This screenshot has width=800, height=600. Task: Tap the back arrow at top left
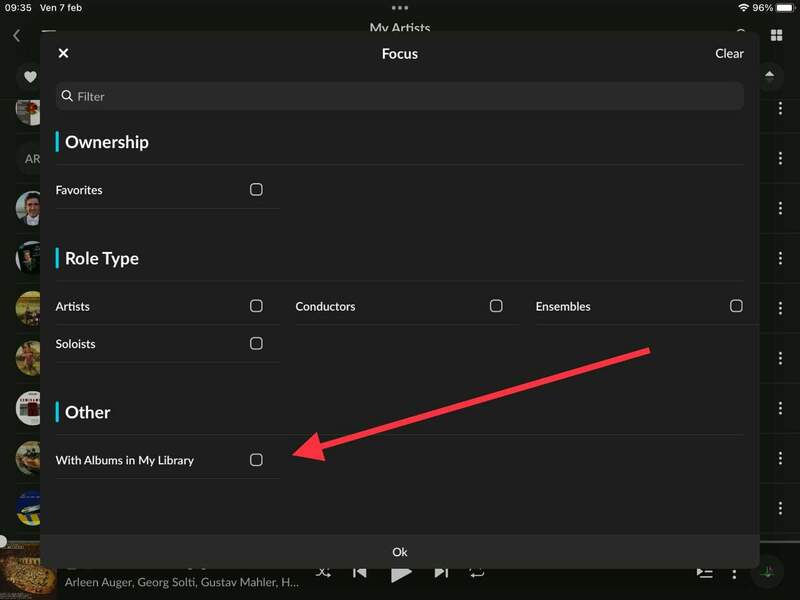coord(16,35)
